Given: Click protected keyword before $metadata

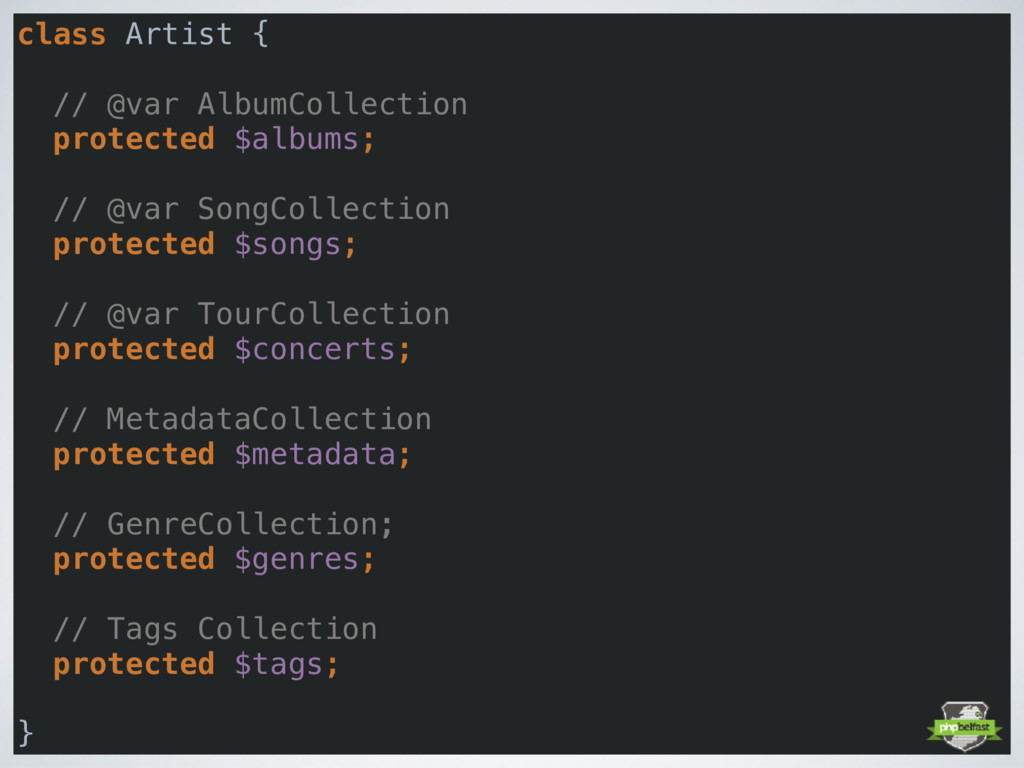Looking at the screenshot, I should tap(134, 455).
